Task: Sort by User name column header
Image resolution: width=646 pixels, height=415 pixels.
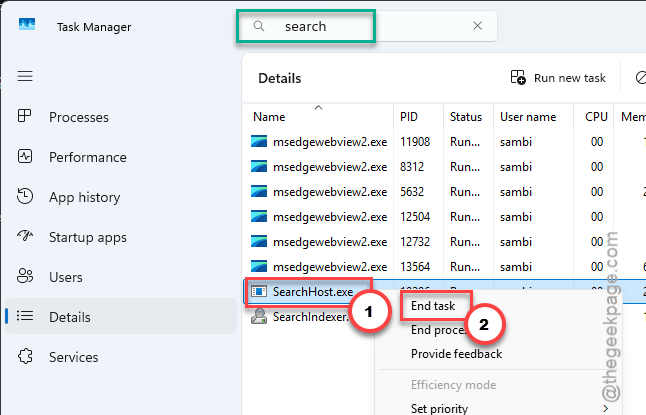Action: 528,117
